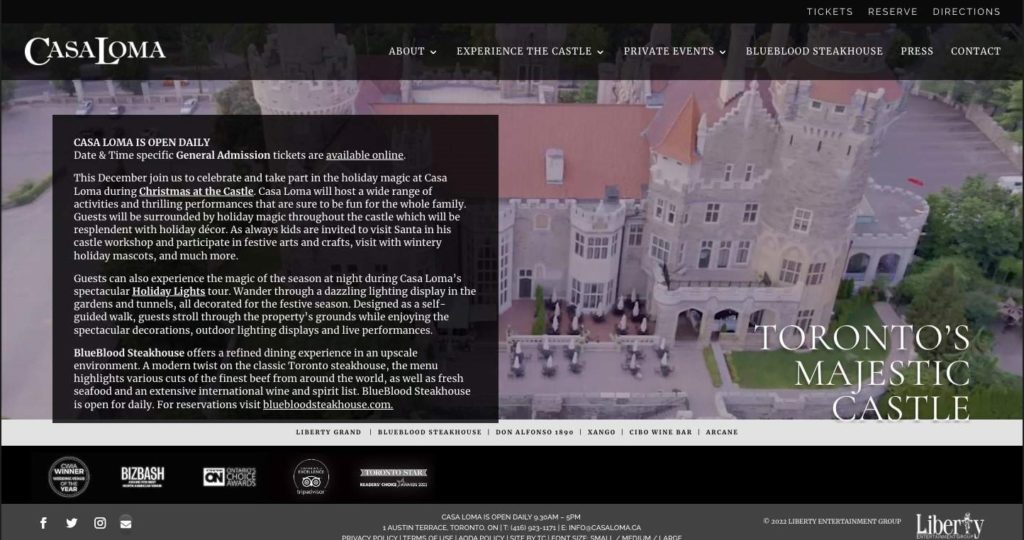Screen dimensions: 1024x540
Task: Open the Holiday Lights link
Action: [x=168, y=291]
